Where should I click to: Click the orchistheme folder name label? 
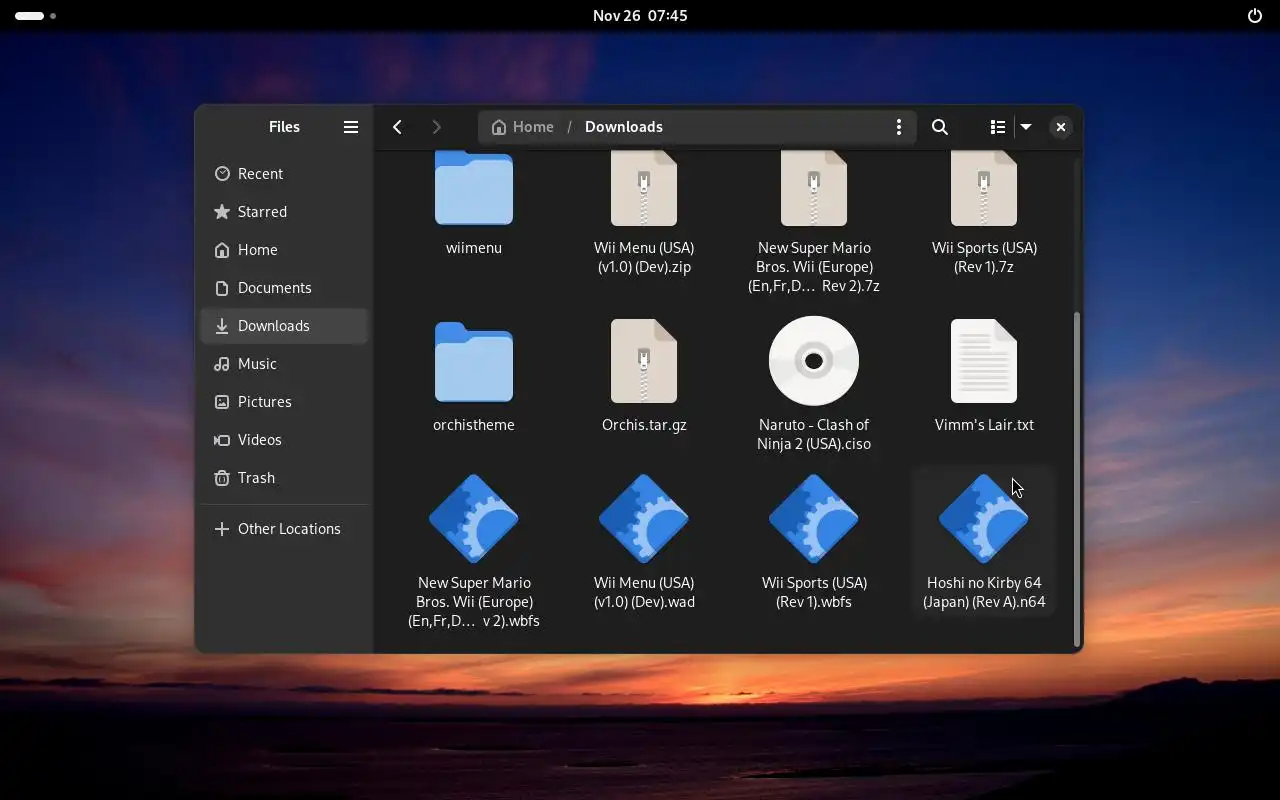[x=474, y=425]
